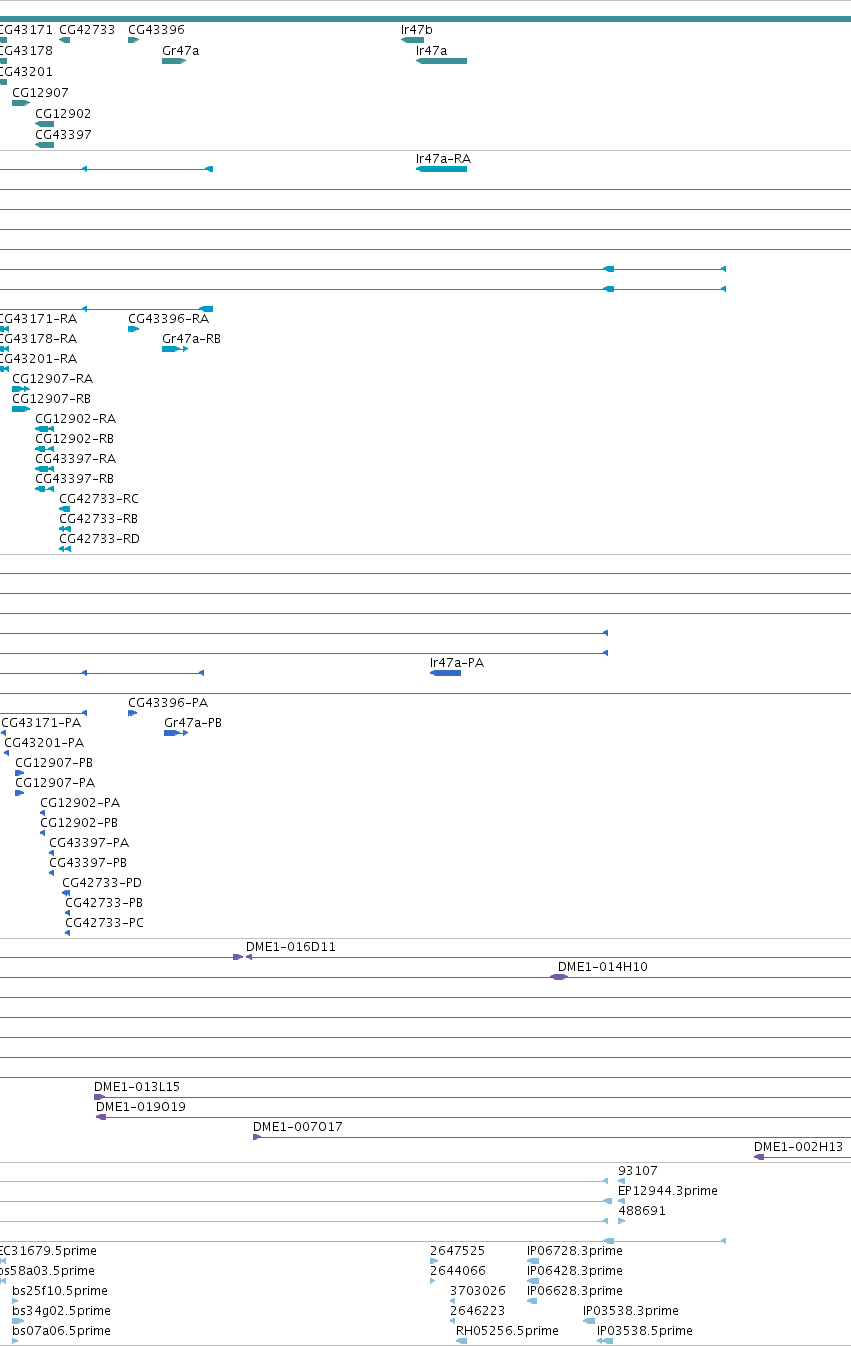Open protein CG12907-PA

[55, 782]
